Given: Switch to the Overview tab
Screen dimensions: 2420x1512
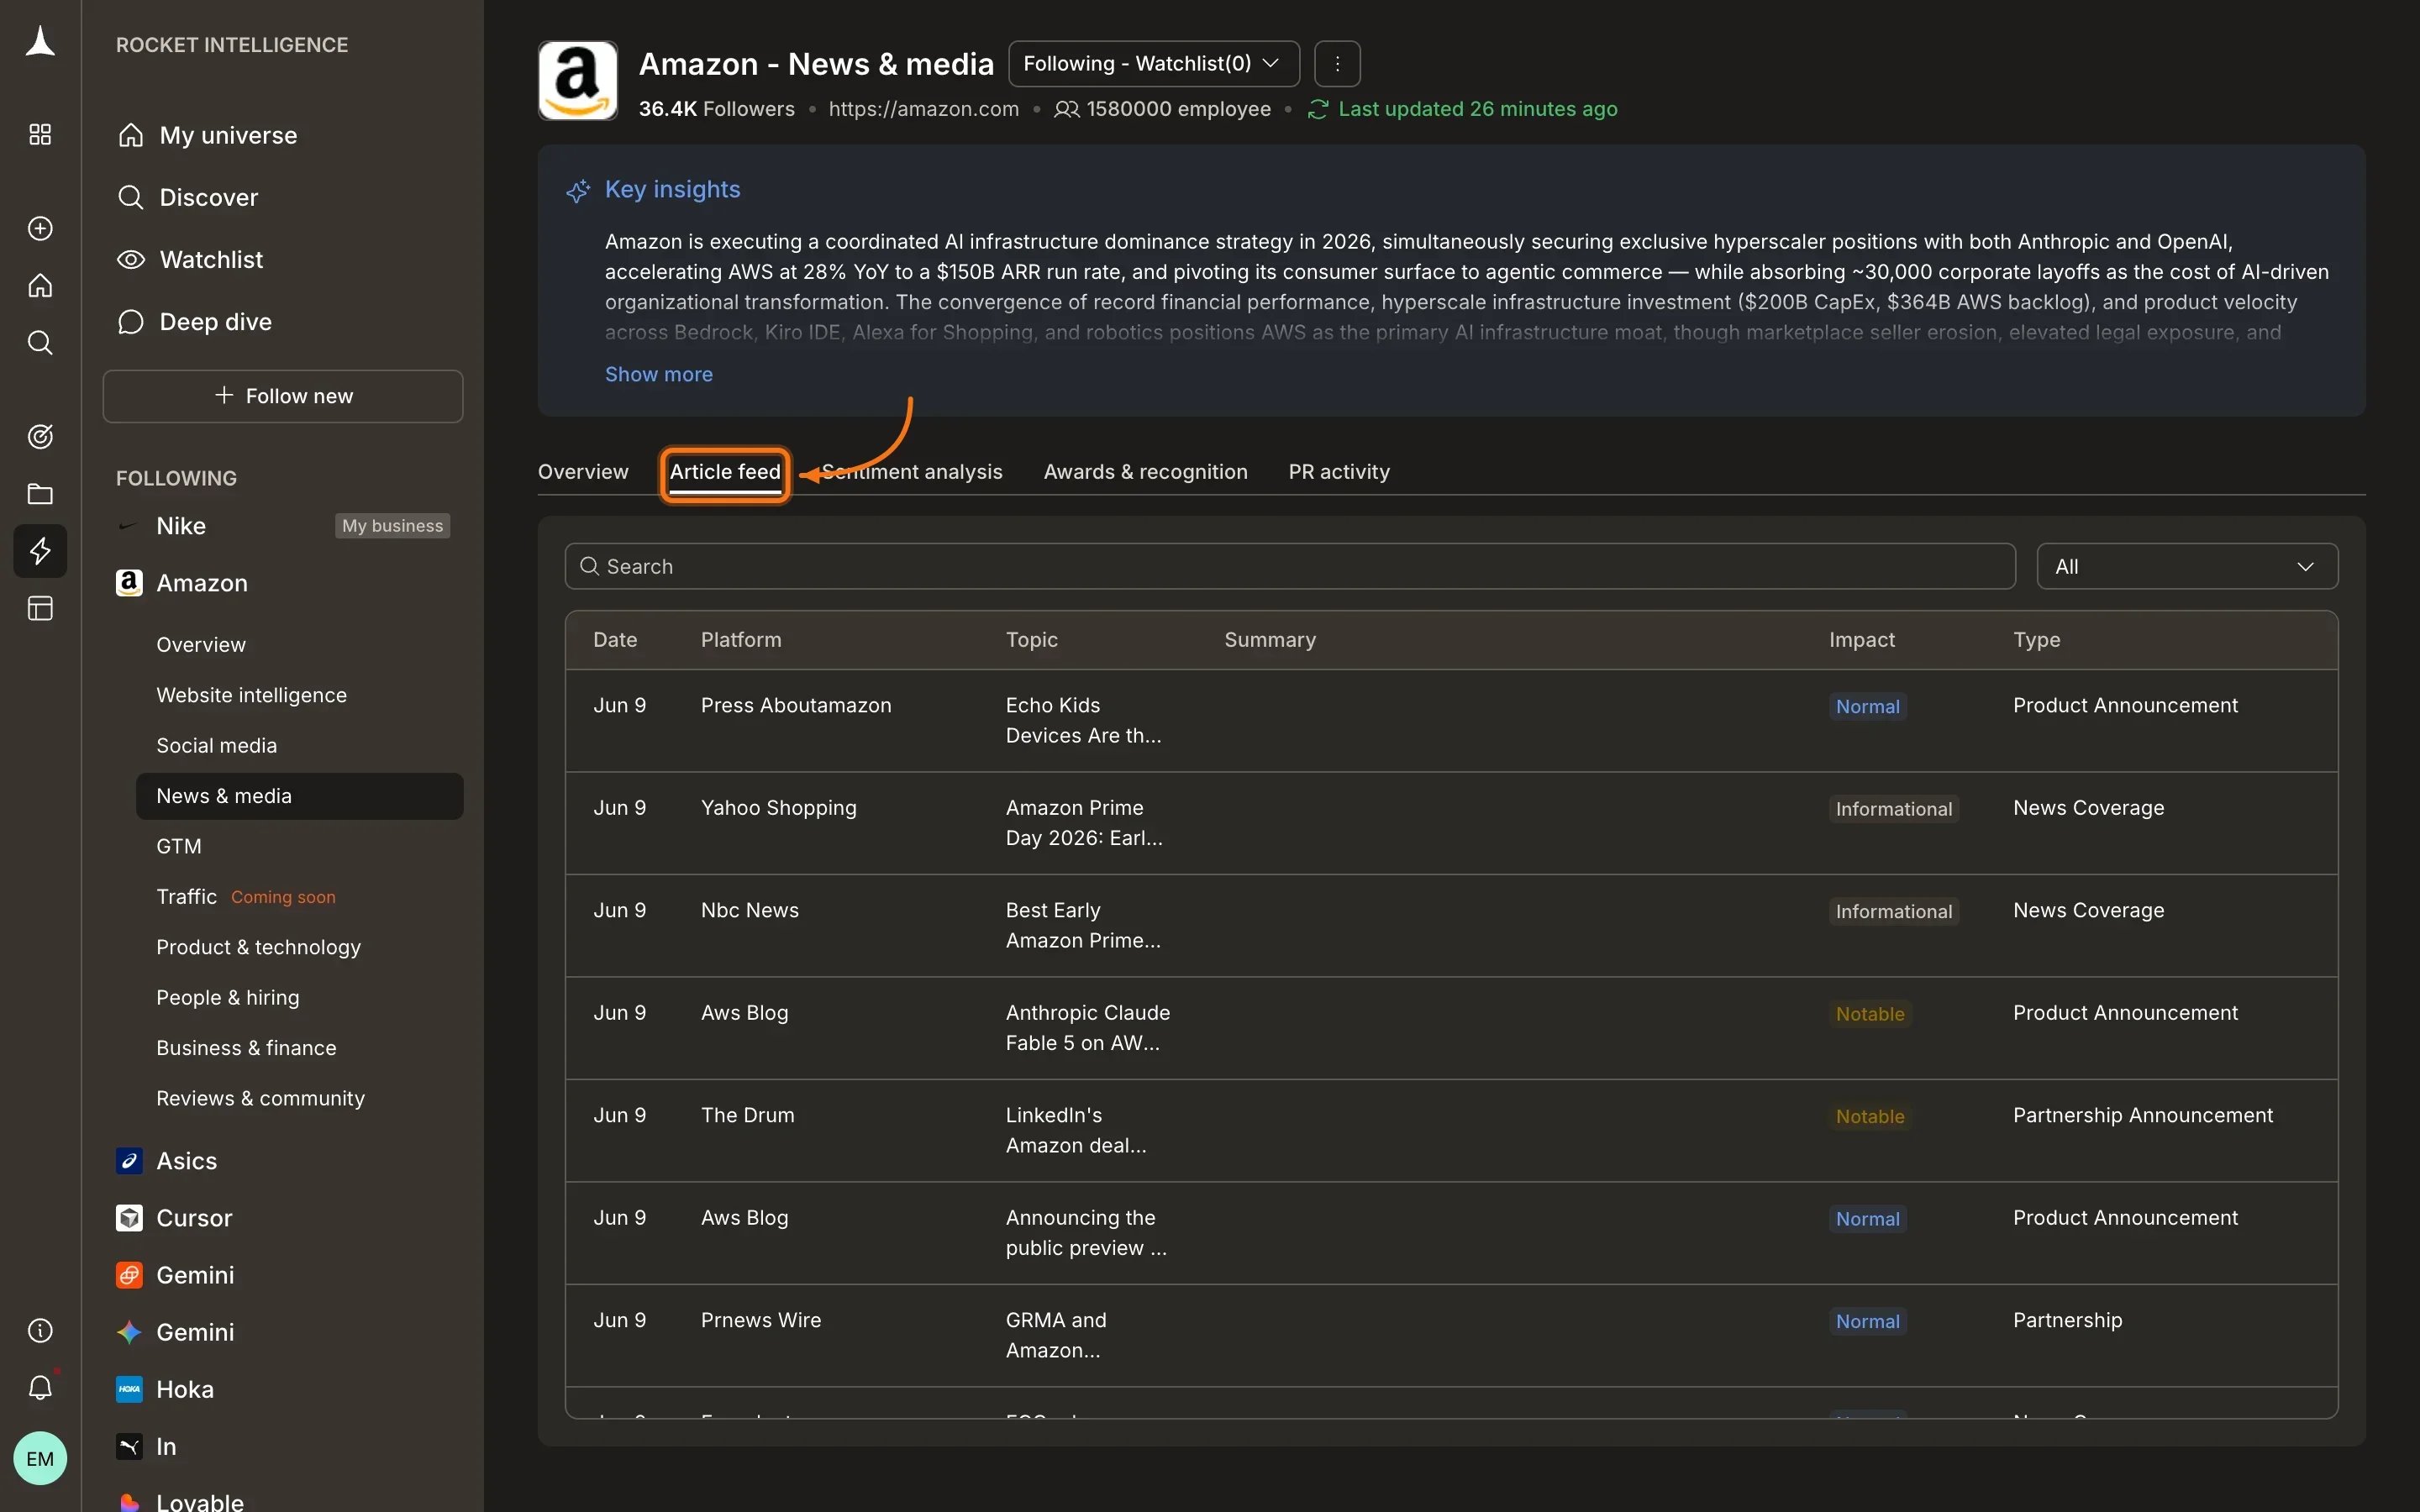Looking at the screenshot, I should [x=583, y=471].
